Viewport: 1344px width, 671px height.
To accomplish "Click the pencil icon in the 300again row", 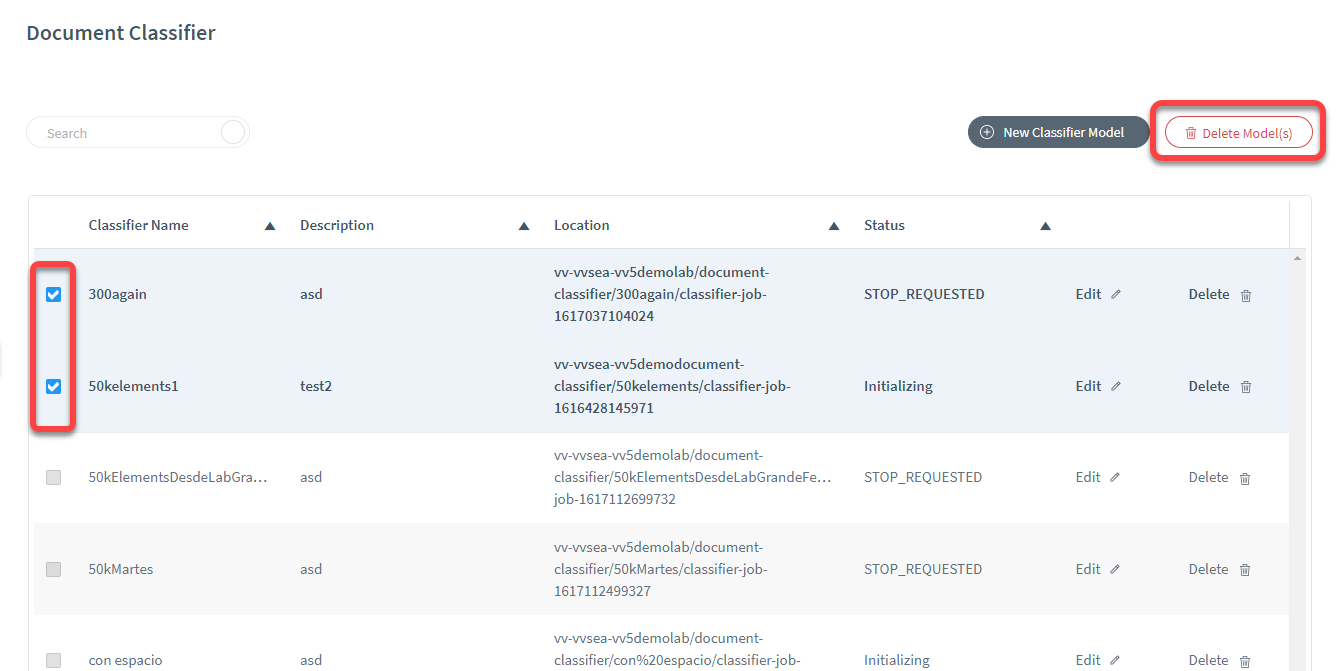I will [x=1116, y=295].
